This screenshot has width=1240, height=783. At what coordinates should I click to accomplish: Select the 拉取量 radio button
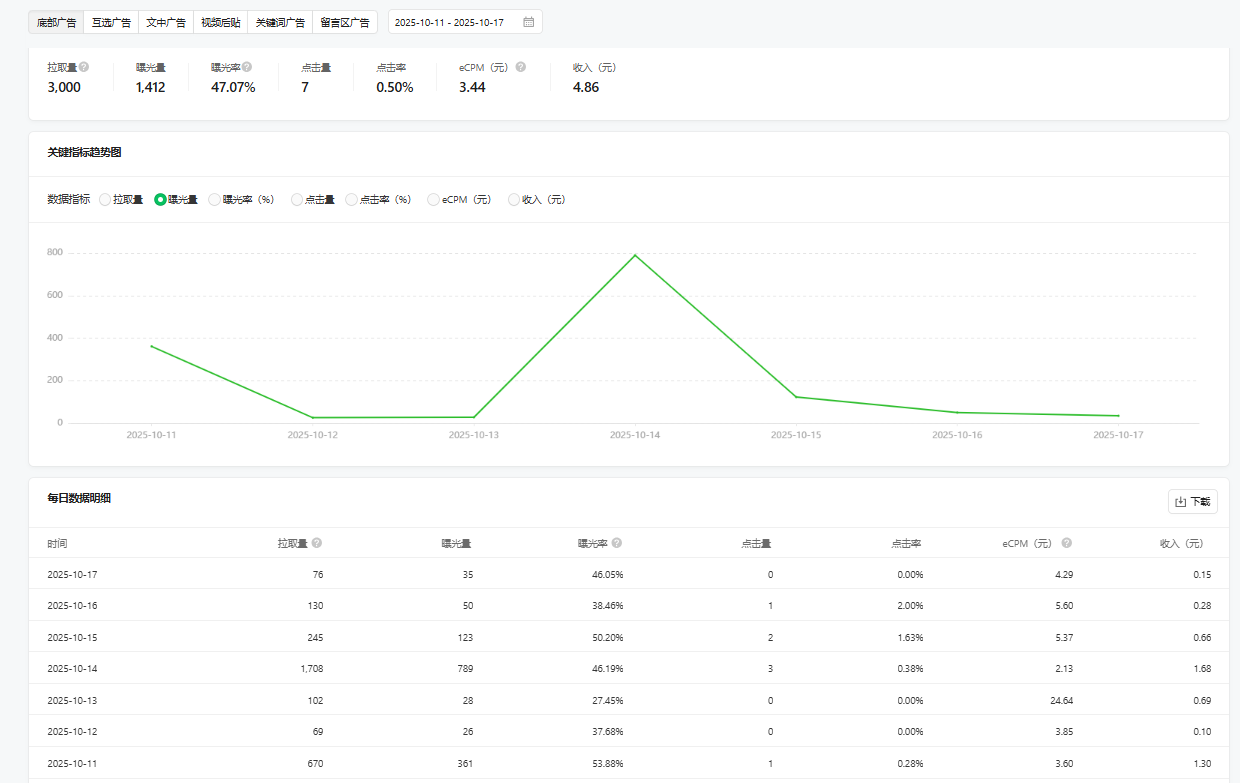click(x=105, y=200)
